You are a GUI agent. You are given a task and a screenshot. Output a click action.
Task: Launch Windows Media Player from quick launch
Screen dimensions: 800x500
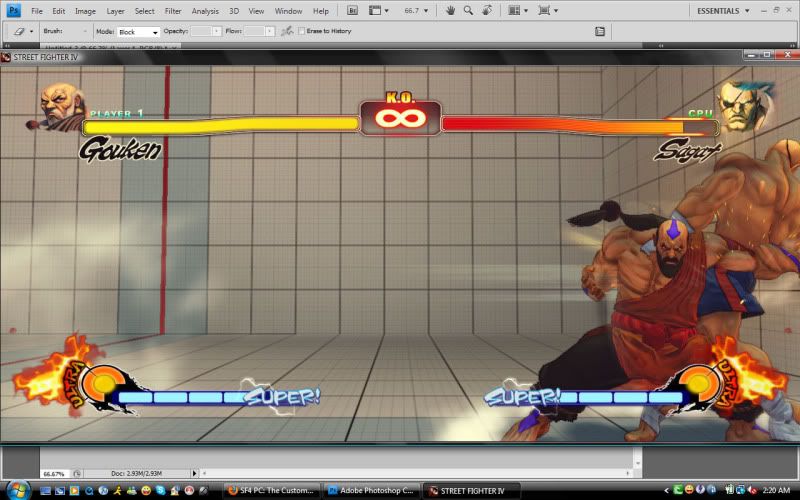pyautogui.click(x=74, y=491)
